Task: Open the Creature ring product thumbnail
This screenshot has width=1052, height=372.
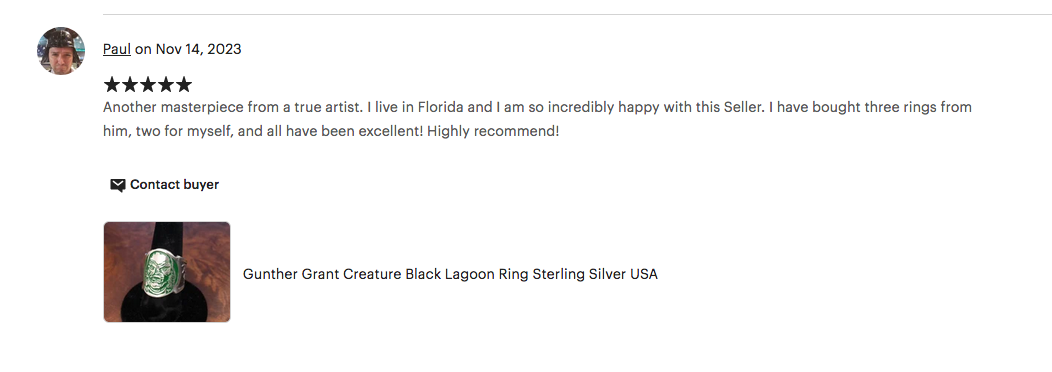Action: 167,272
